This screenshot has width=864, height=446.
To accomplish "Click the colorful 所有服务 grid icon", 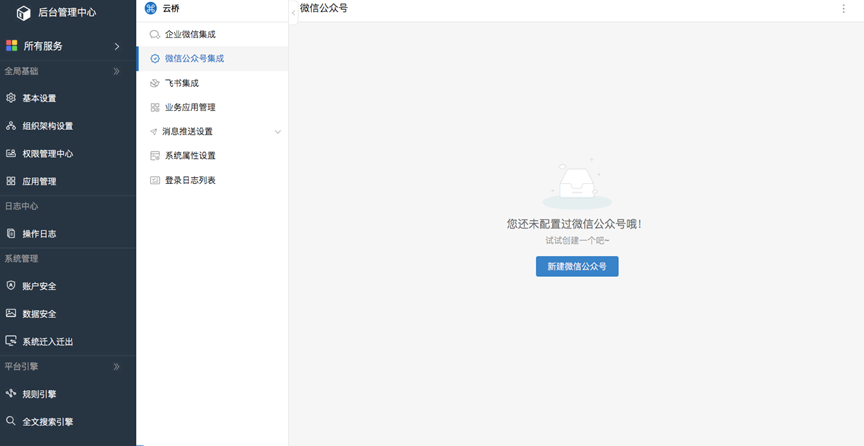I will click(x=12, y=46).
